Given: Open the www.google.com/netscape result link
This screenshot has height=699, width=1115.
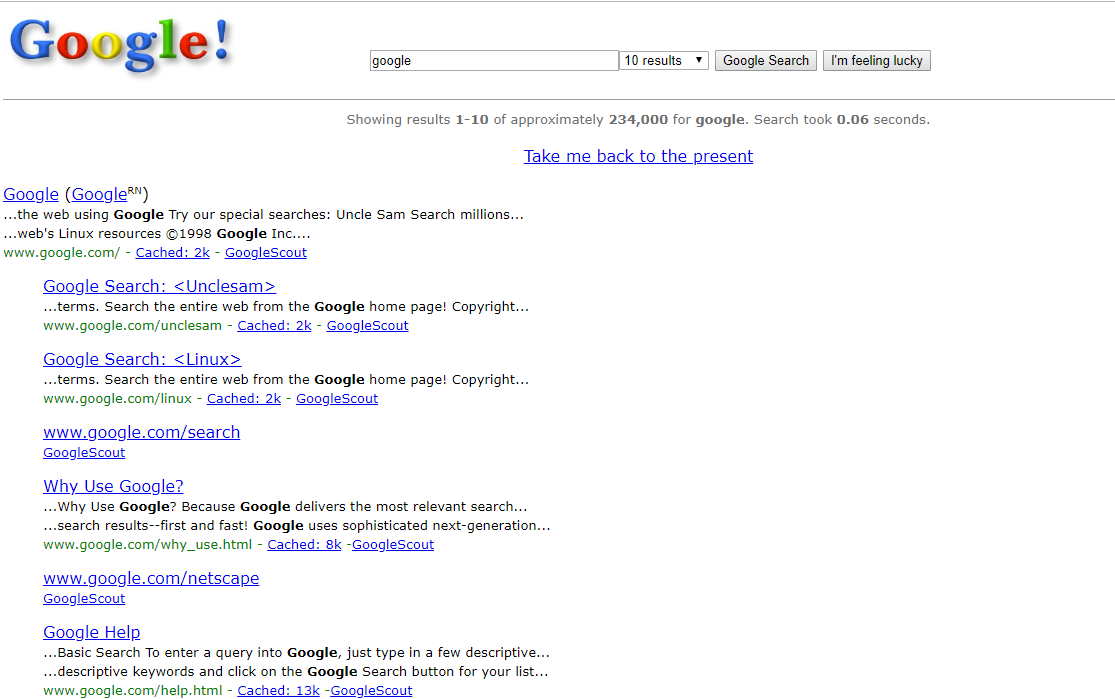Looking at the screenshot, I should tap(151, 578).
